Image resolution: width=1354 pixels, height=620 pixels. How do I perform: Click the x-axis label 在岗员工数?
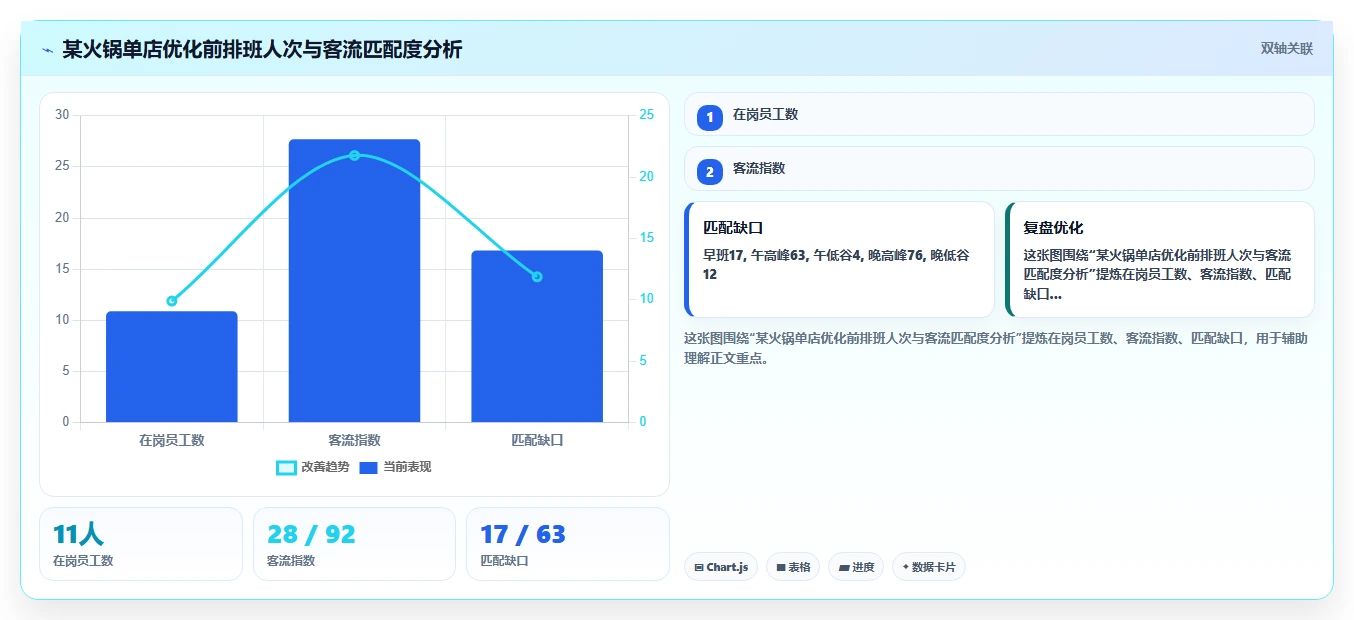pyautogui.click(x=172, y=440)
